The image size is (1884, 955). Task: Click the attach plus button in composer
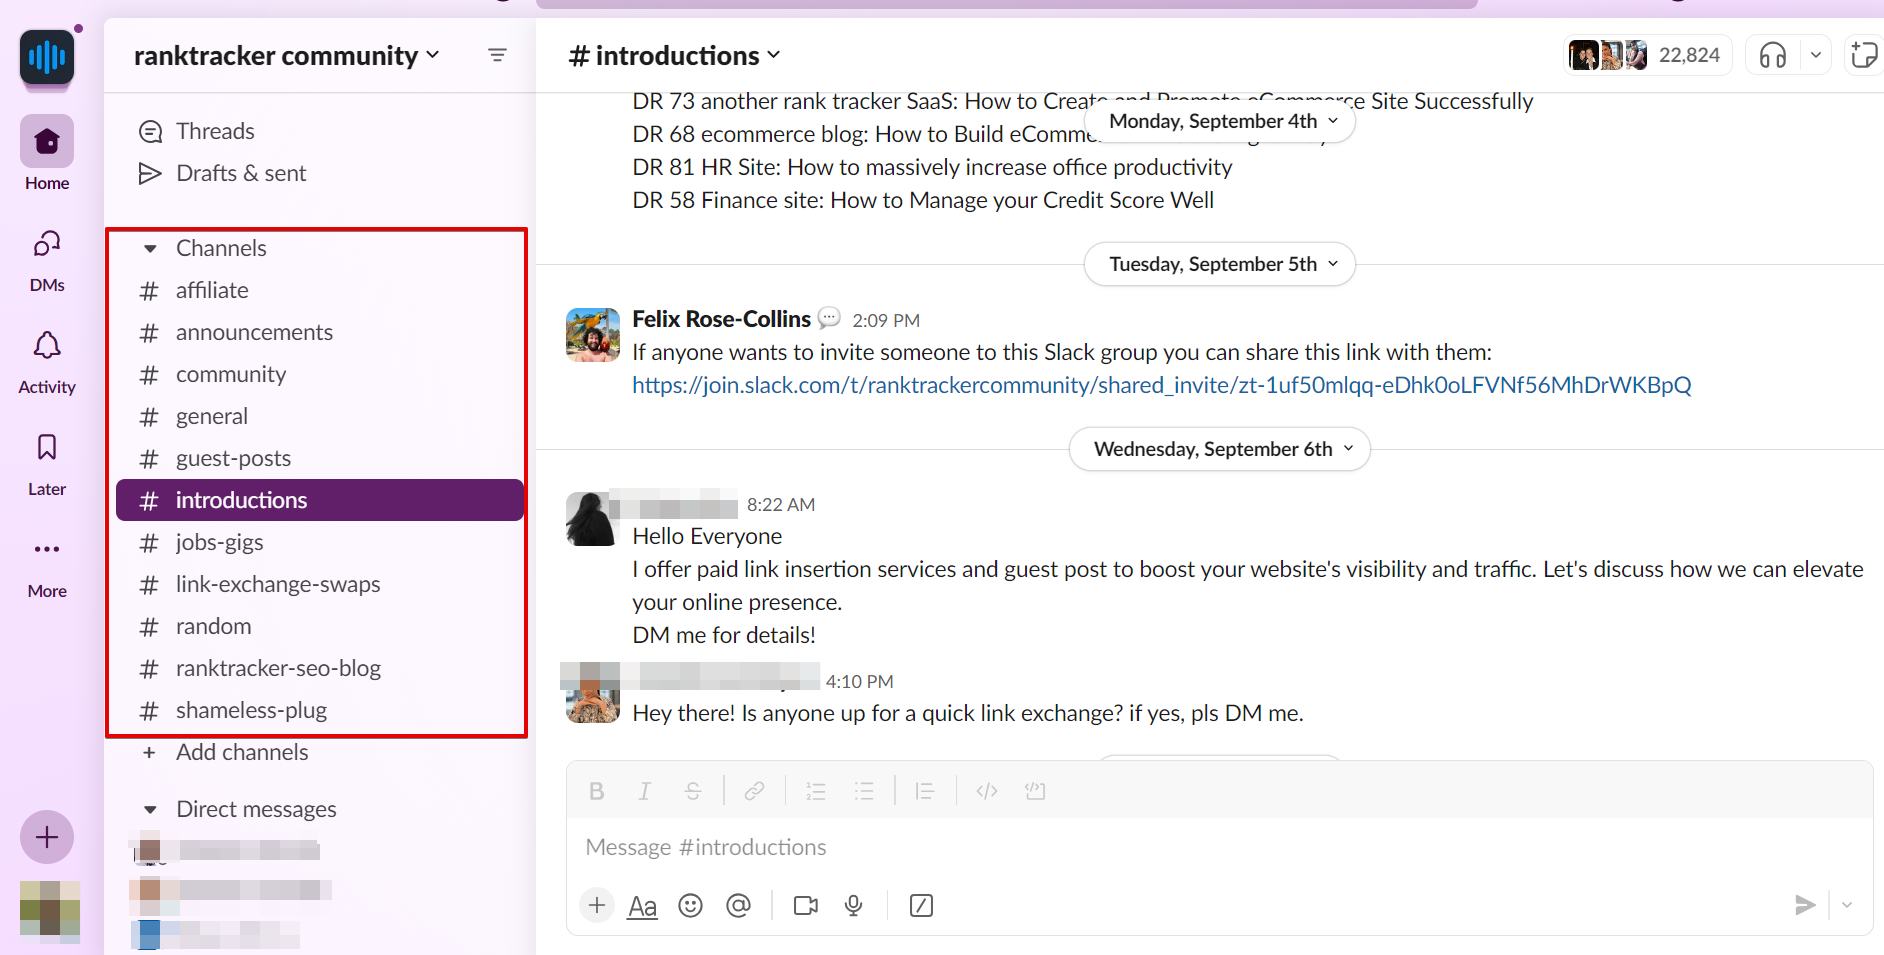(x=597, y=905)
